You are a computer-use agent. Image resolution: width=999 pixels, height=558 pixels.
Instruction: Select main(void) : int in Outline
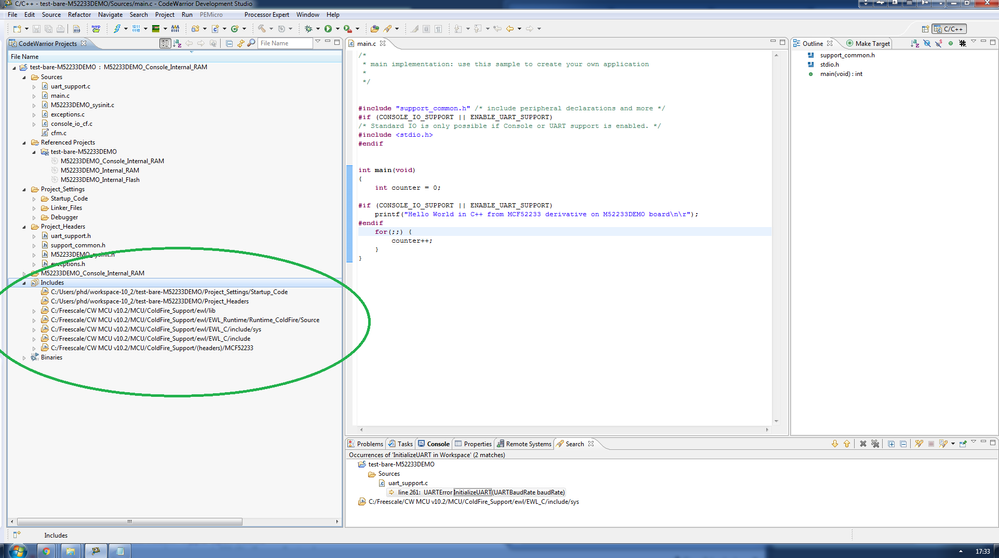pos(840,74)
